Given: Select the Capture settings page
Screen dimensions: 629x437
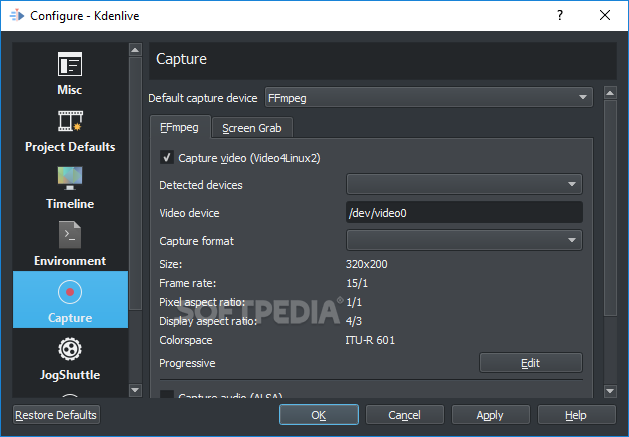Looking at the screenshot, I should point(70,299).
